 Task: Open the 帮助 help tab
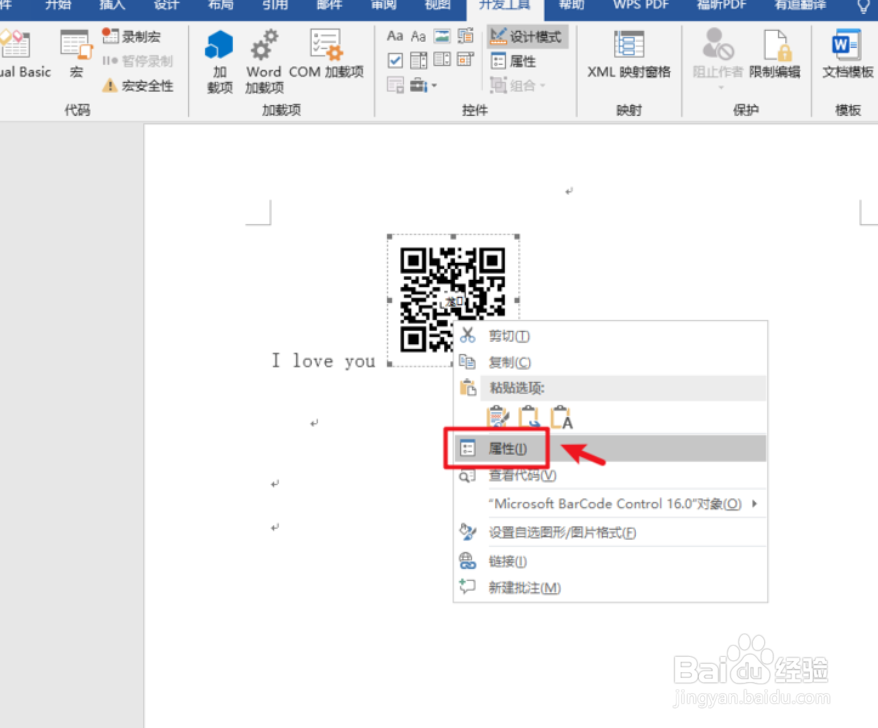(x=571, y=5)
